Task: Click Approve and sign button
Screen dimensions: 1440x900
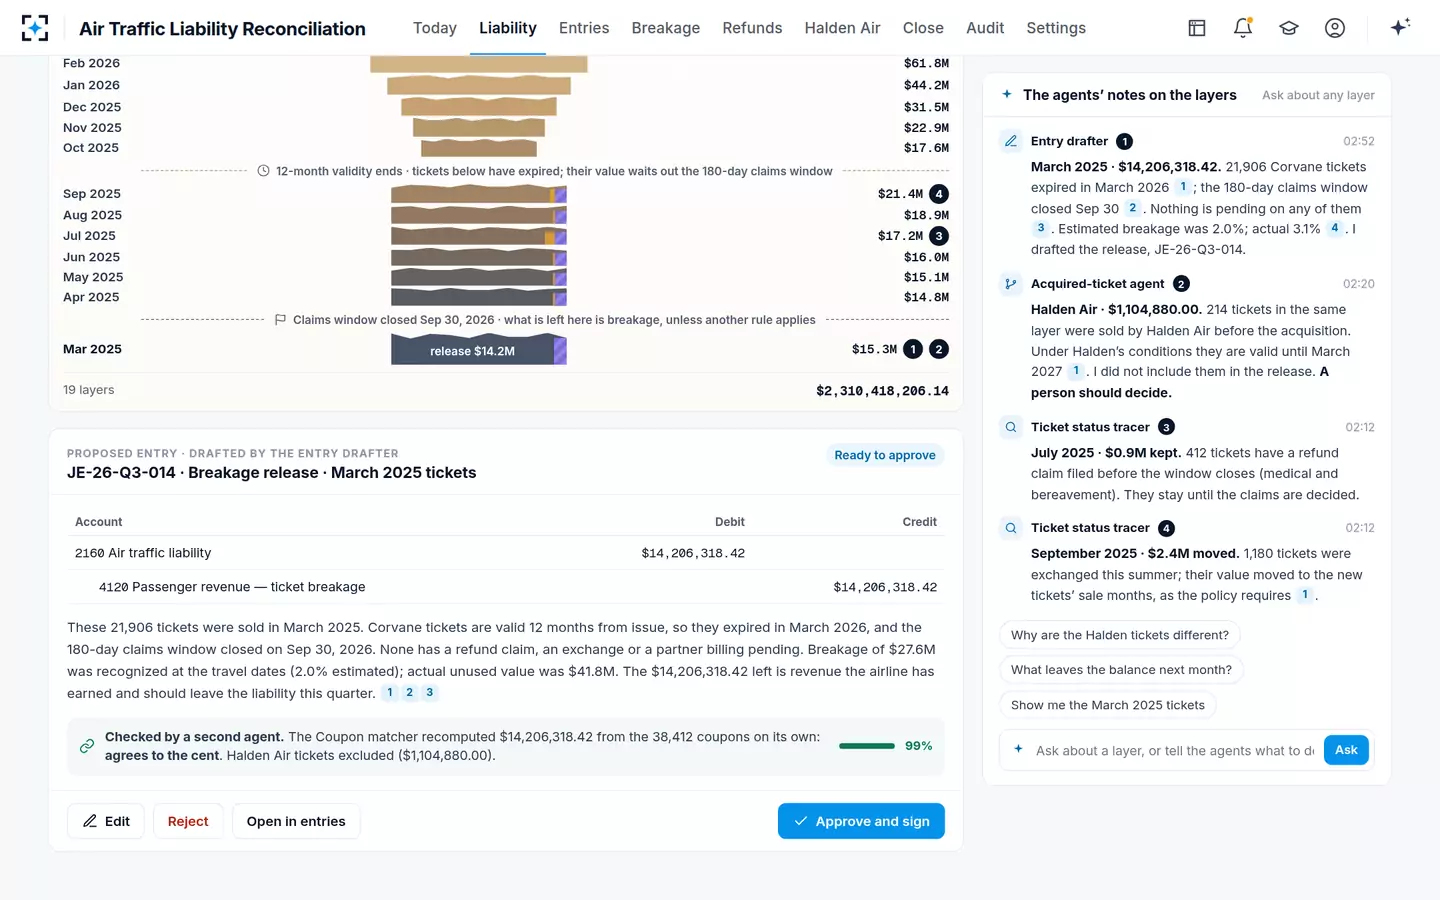Action: click(x=861, y=821)
